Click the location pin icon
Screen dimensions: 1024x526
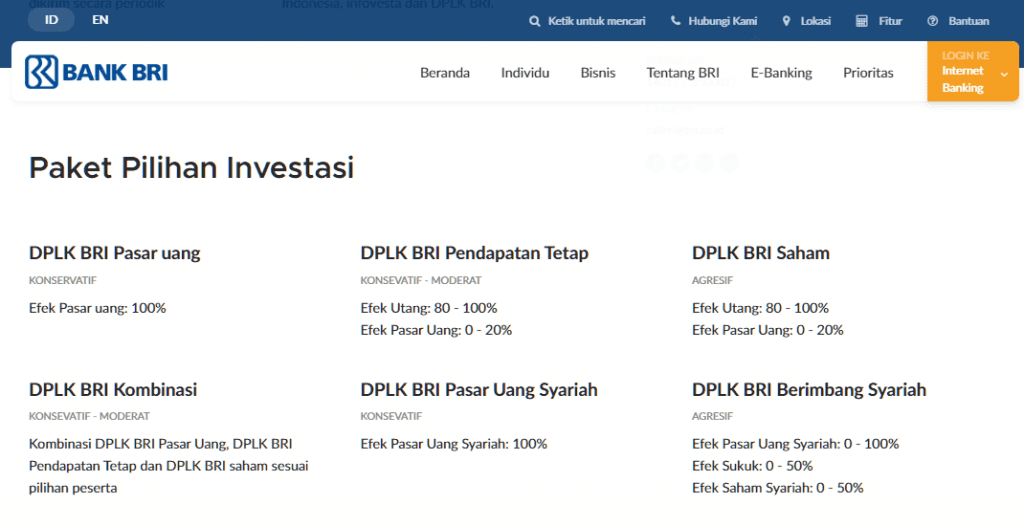pos(786,21)
